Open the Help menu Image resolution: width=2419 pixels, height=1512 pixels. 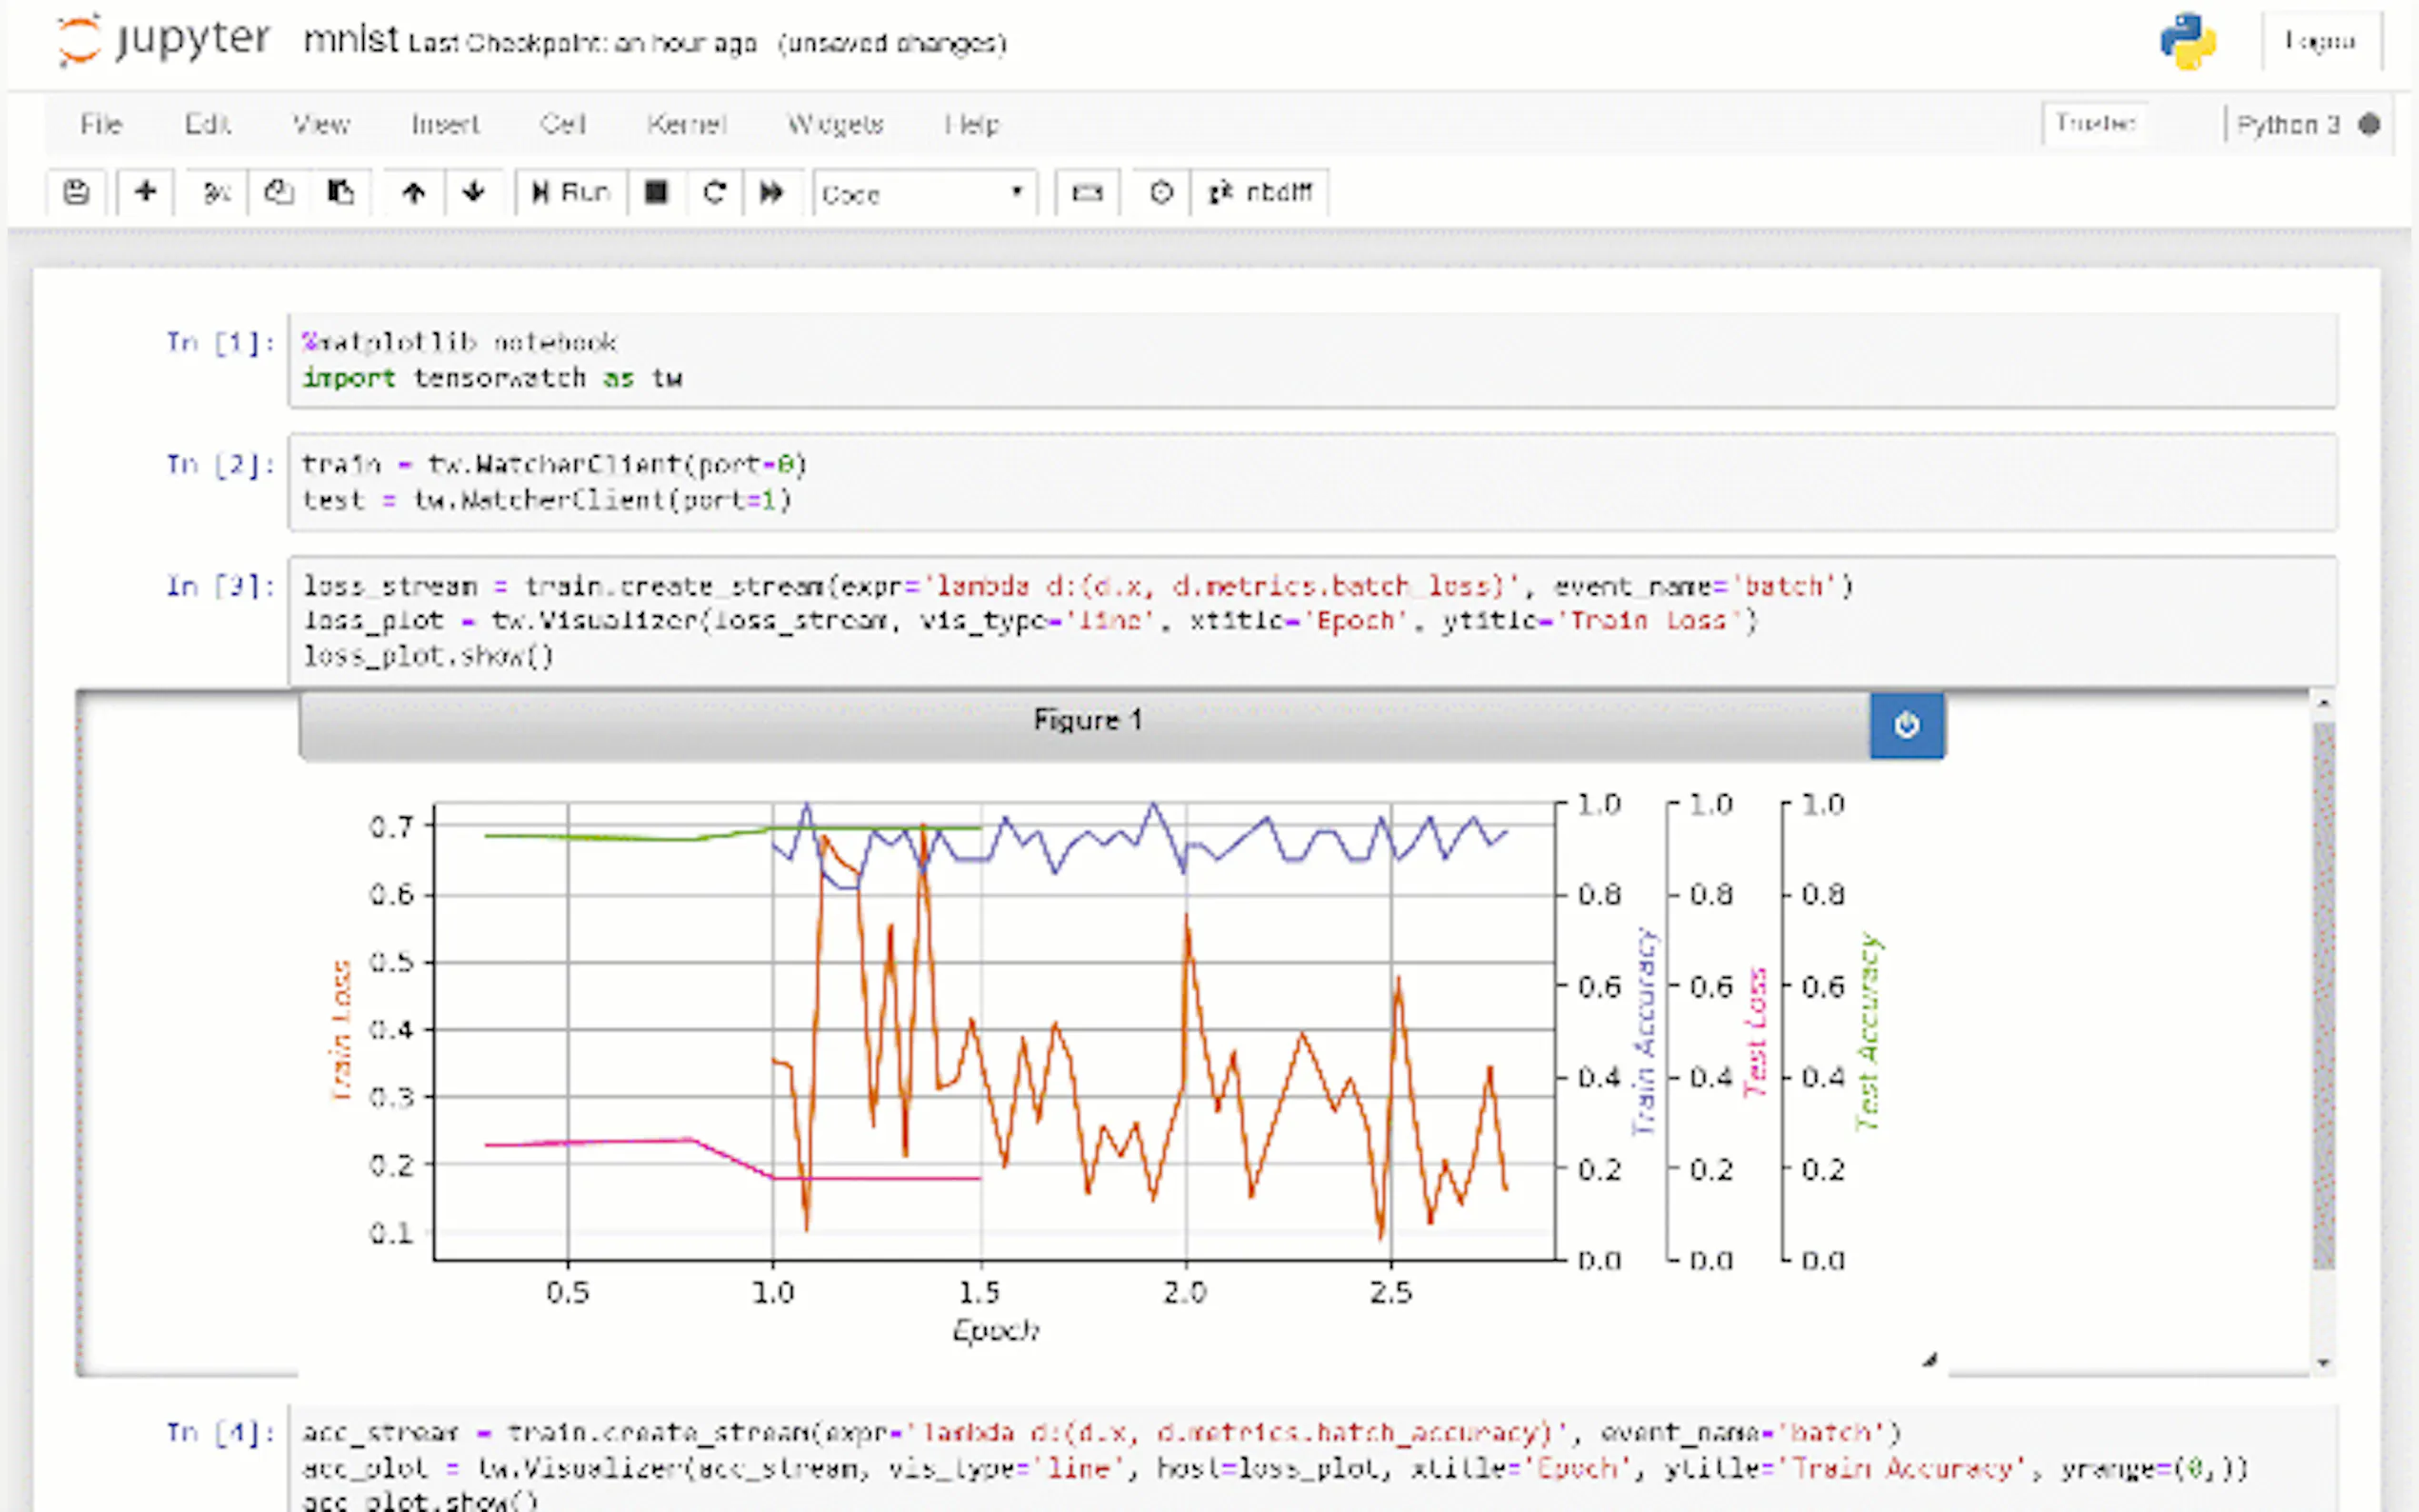972,124
